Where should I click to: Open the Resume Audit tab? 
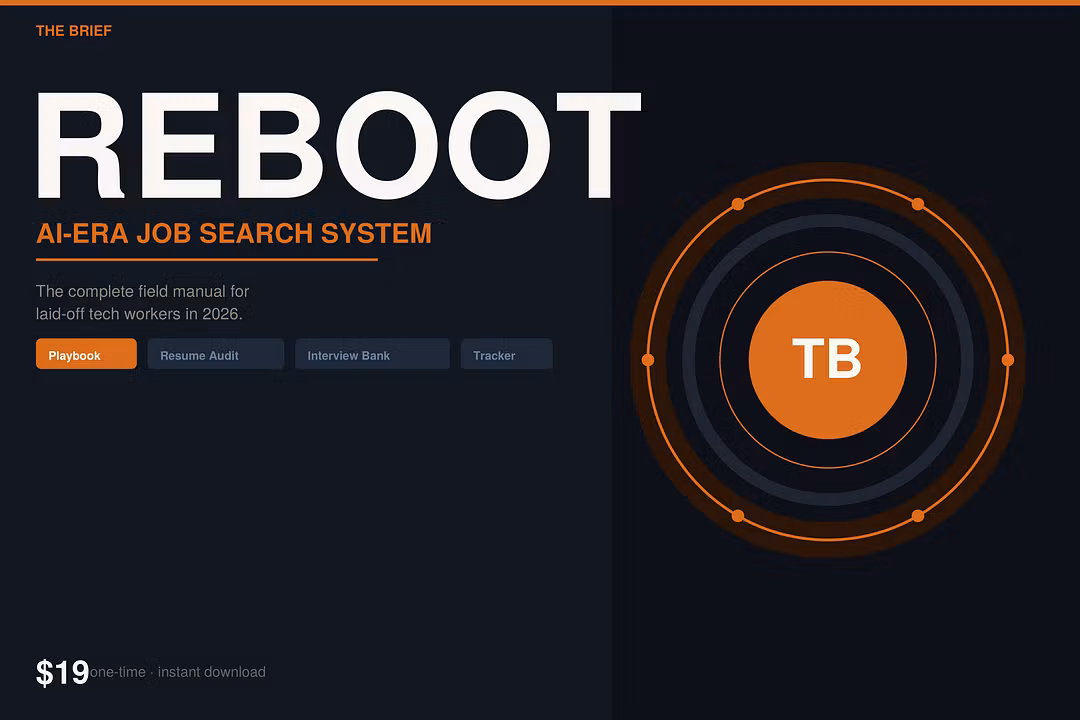pos(216,354)
